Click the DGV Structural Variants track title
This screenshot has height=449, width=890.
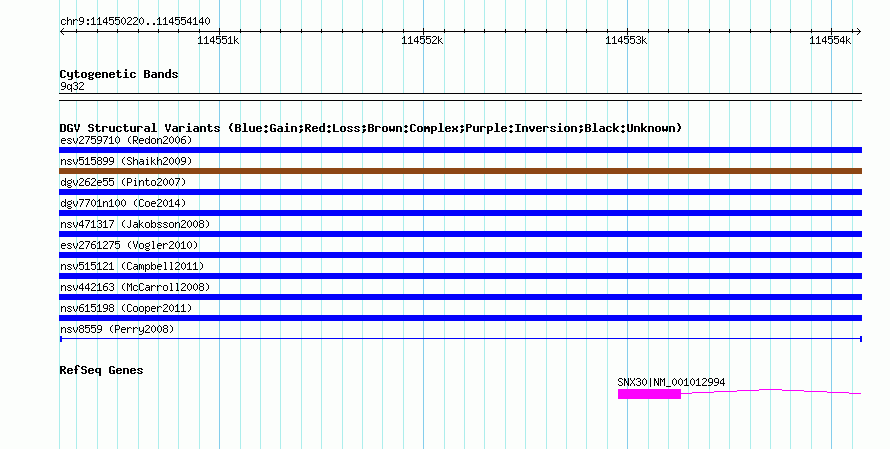[x=371, y=128]
